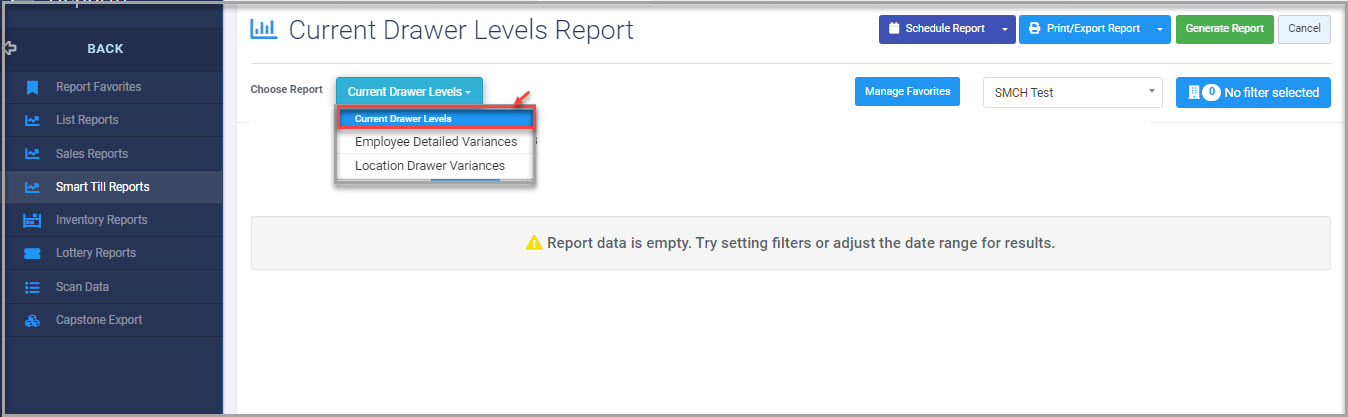Open the No filter selected button
This screenshot has width=1348, height=417.
1253,92
